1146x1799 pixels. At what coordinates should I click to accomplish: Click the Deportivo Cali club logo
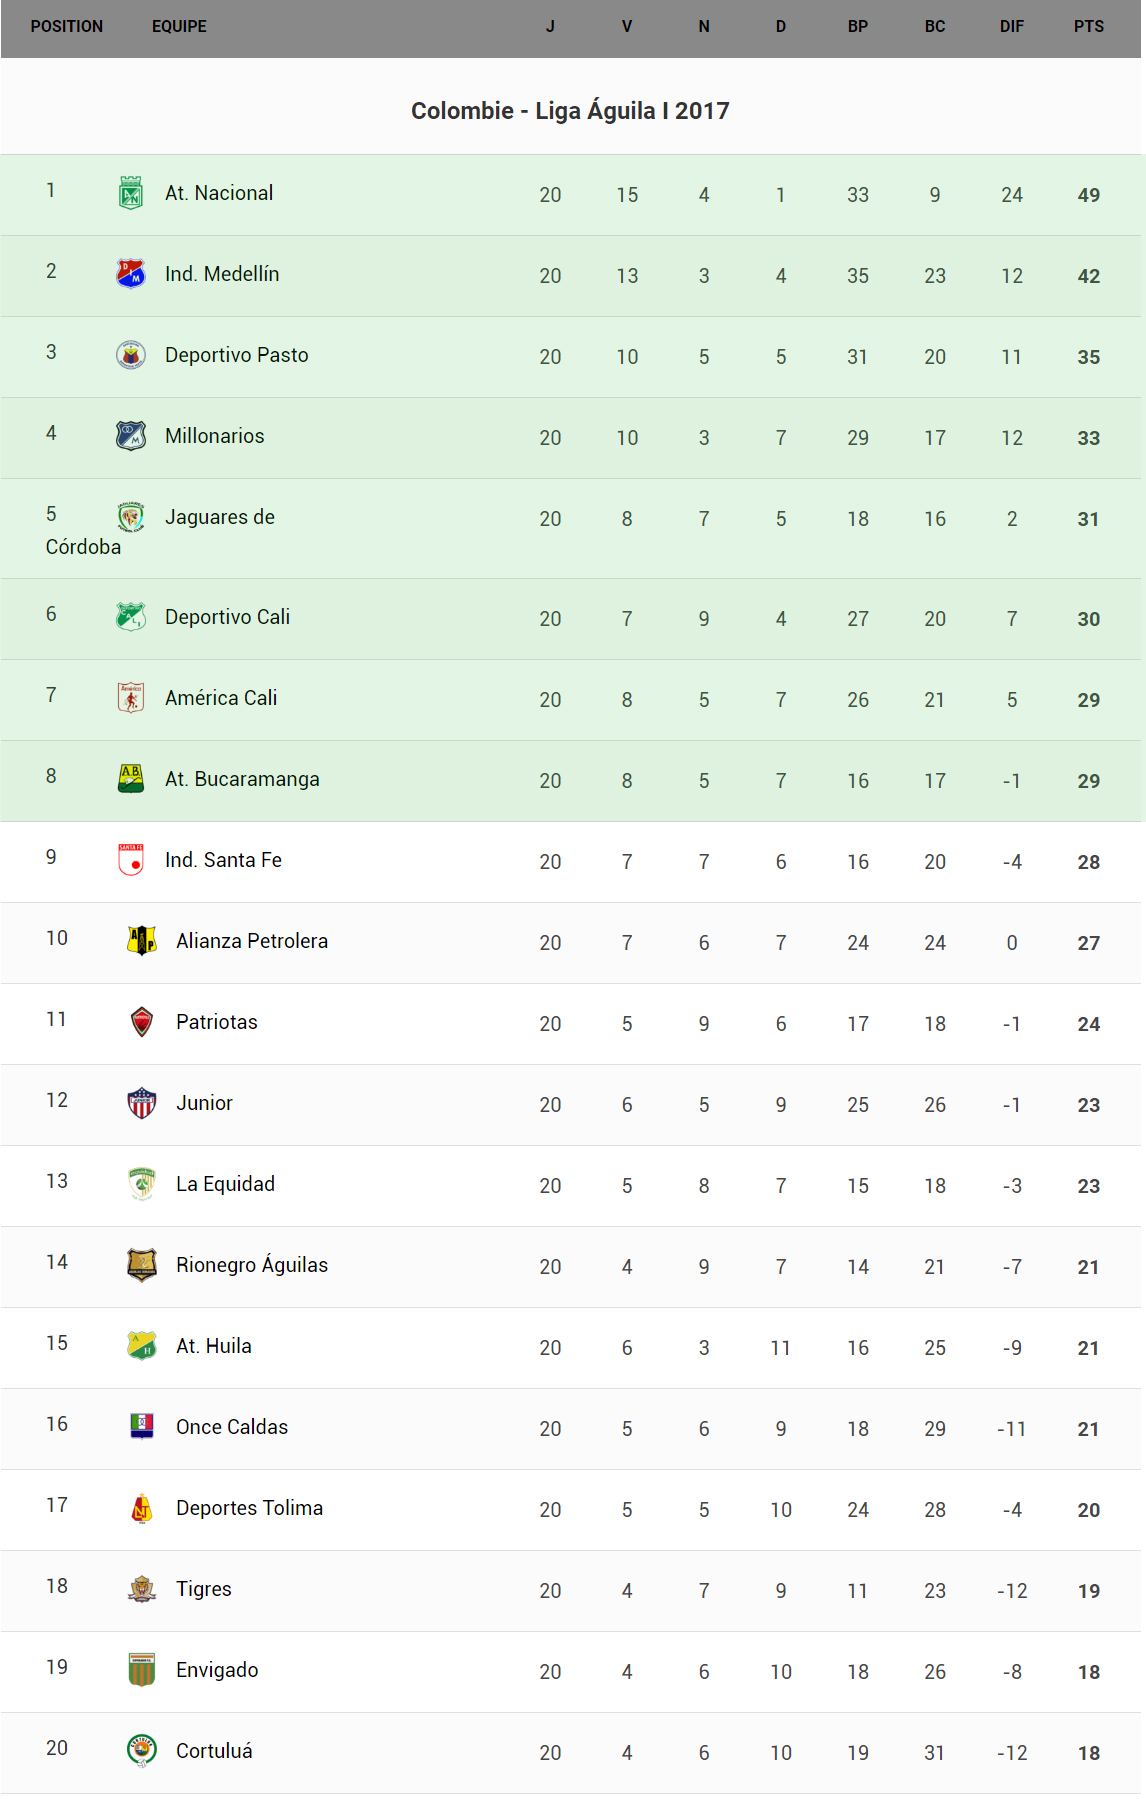[x=131, y=616]
